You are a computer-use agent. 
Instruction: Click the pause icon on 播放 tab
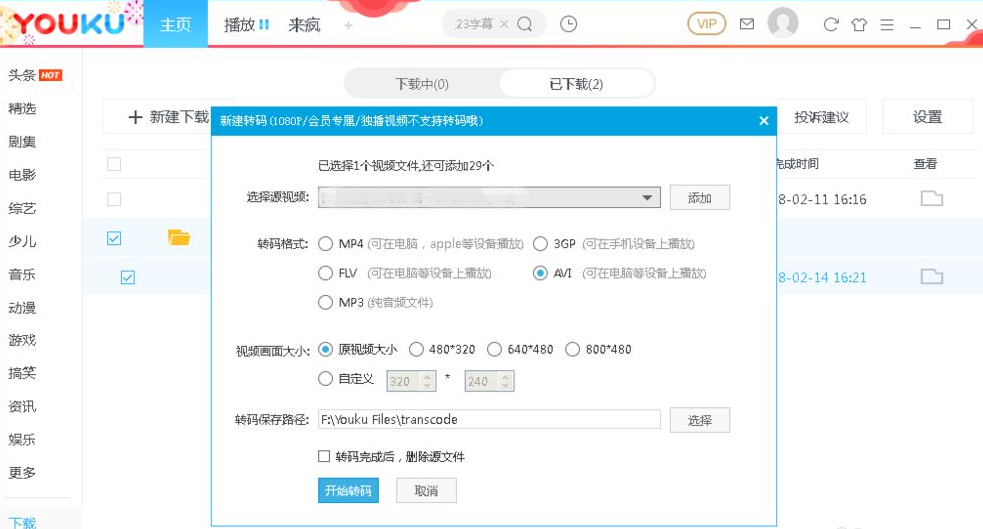point(264,24)
